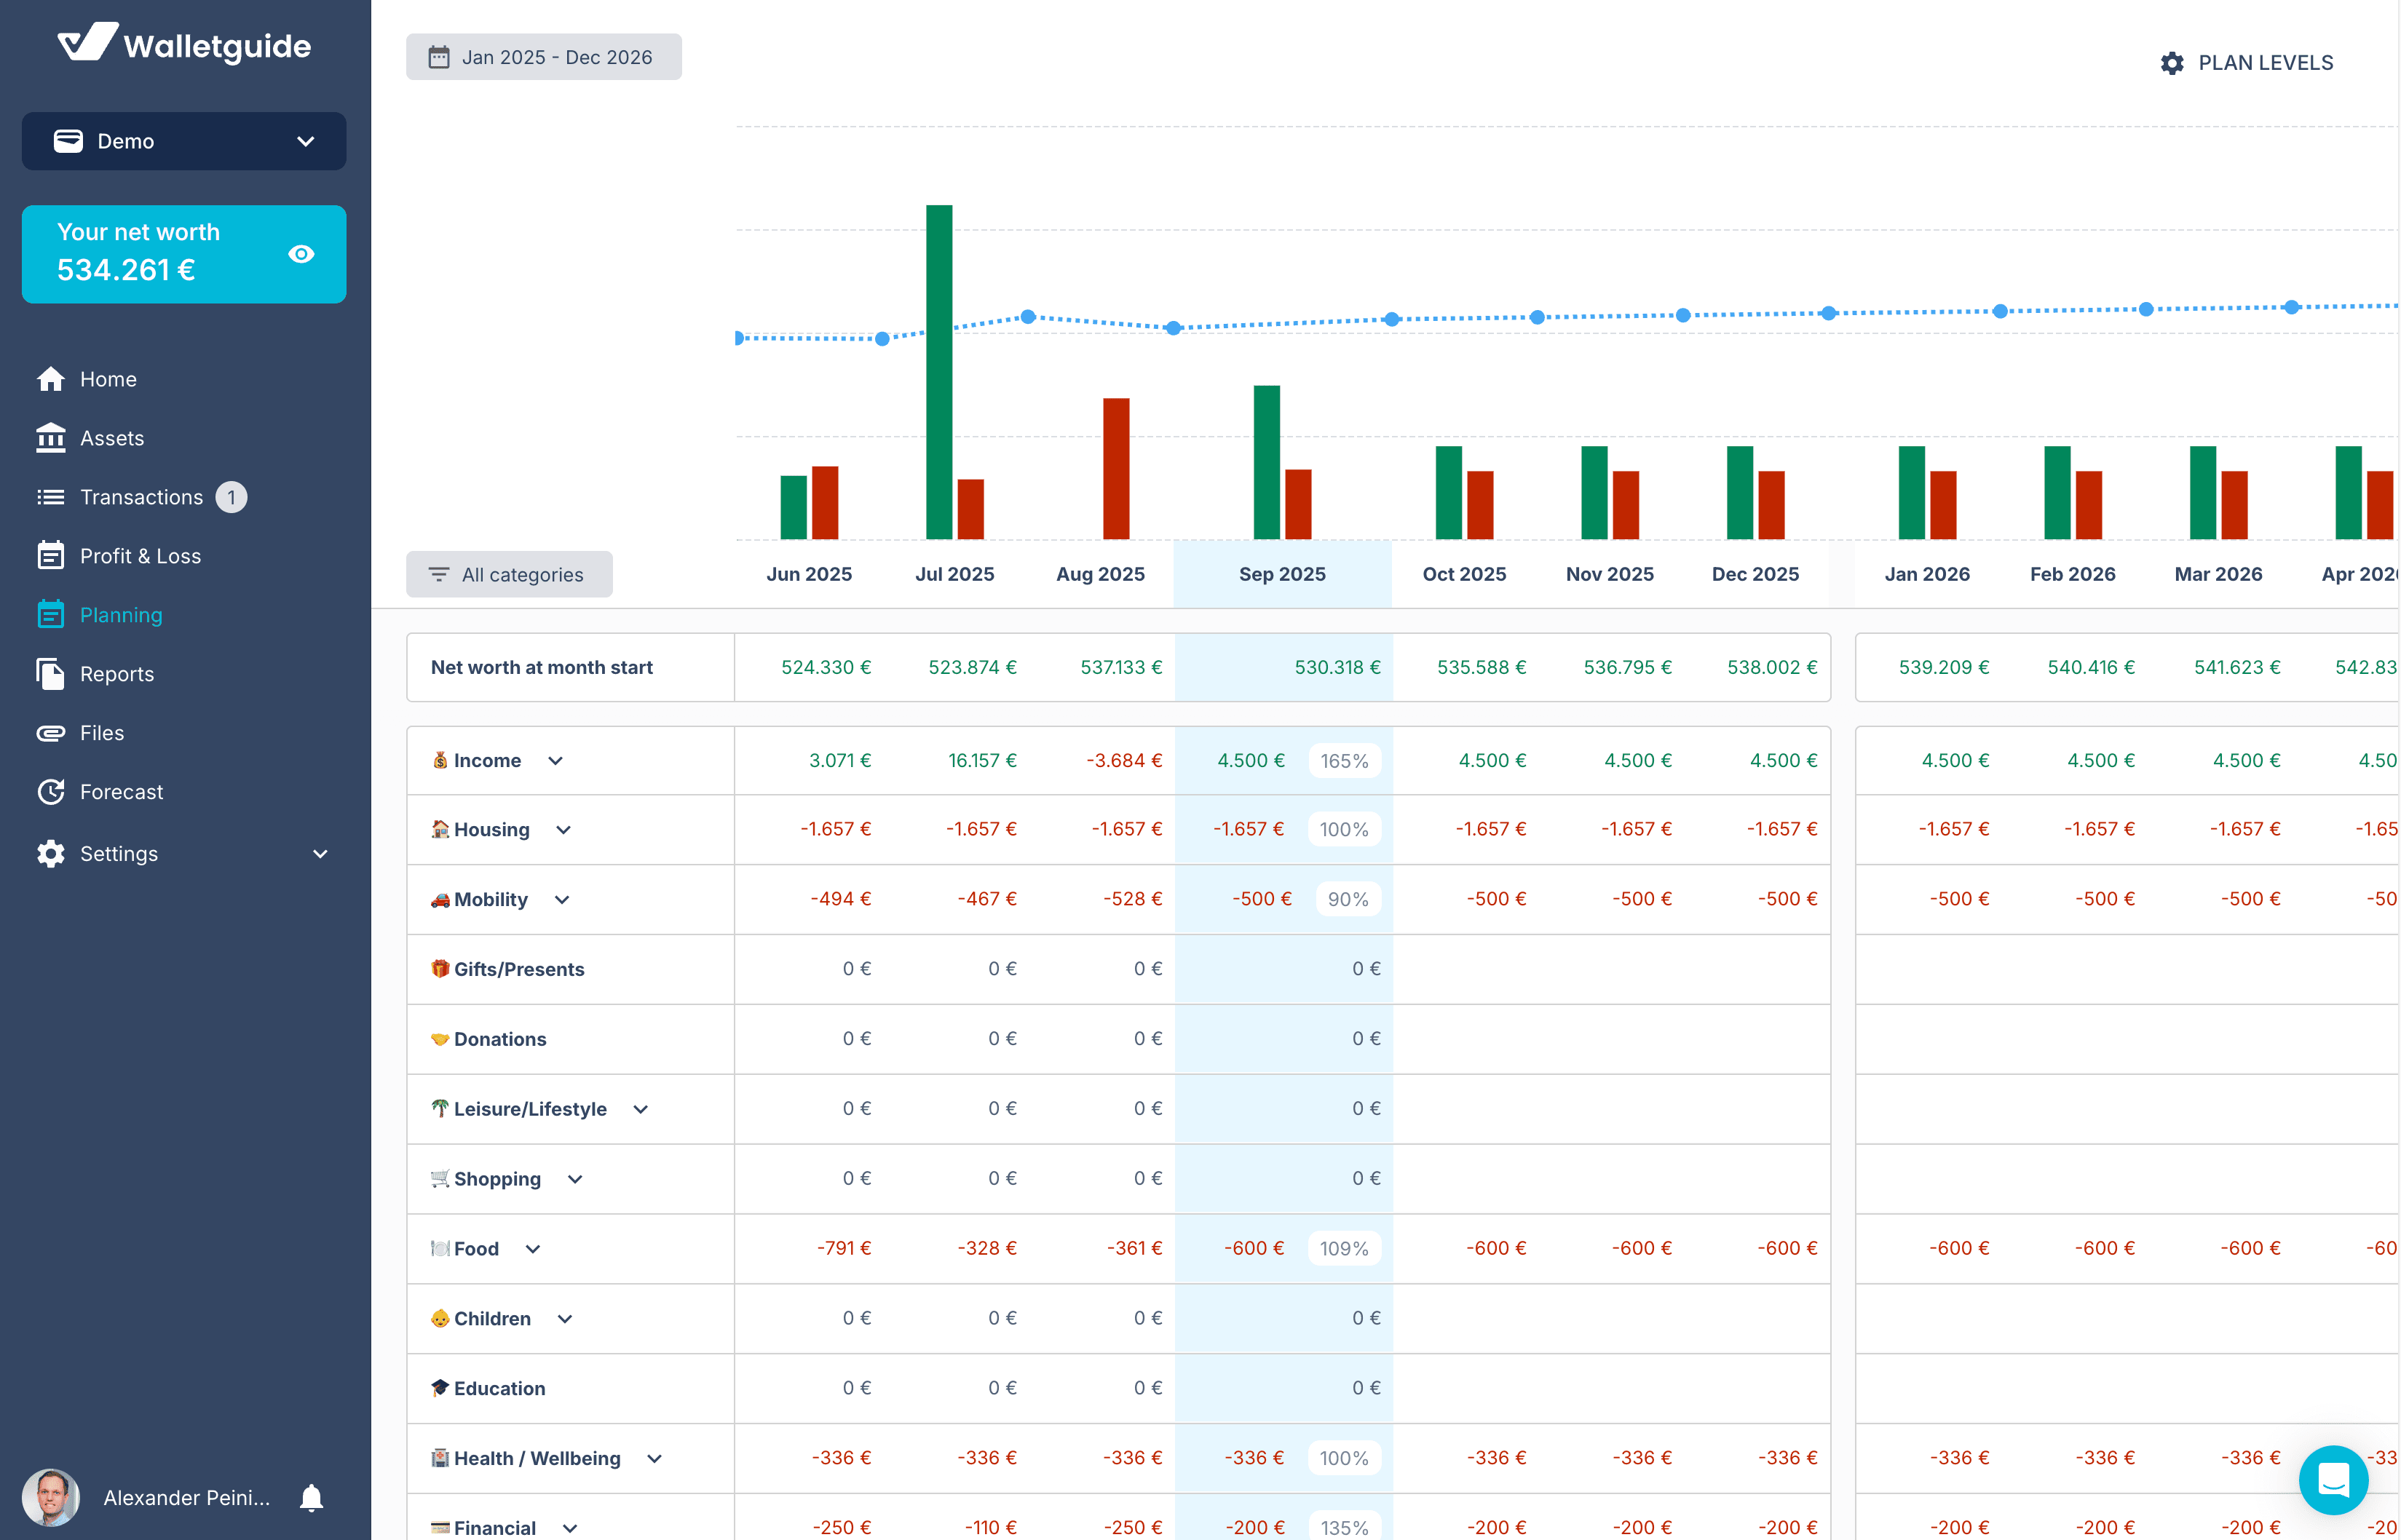The width and height of the screenshot is (2401, 1540).
Task: Click the user profile avatar
Action: coord(50,1497)
